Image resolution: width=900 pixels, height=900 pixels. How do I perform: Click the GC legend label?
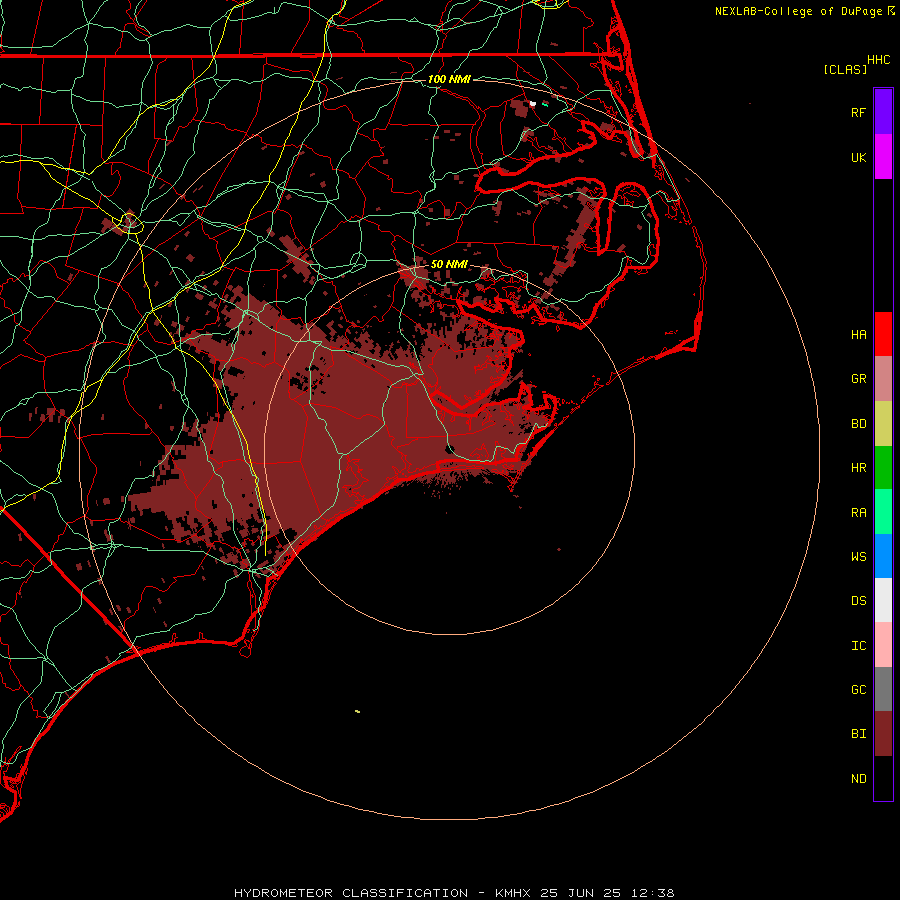[858, 689]
